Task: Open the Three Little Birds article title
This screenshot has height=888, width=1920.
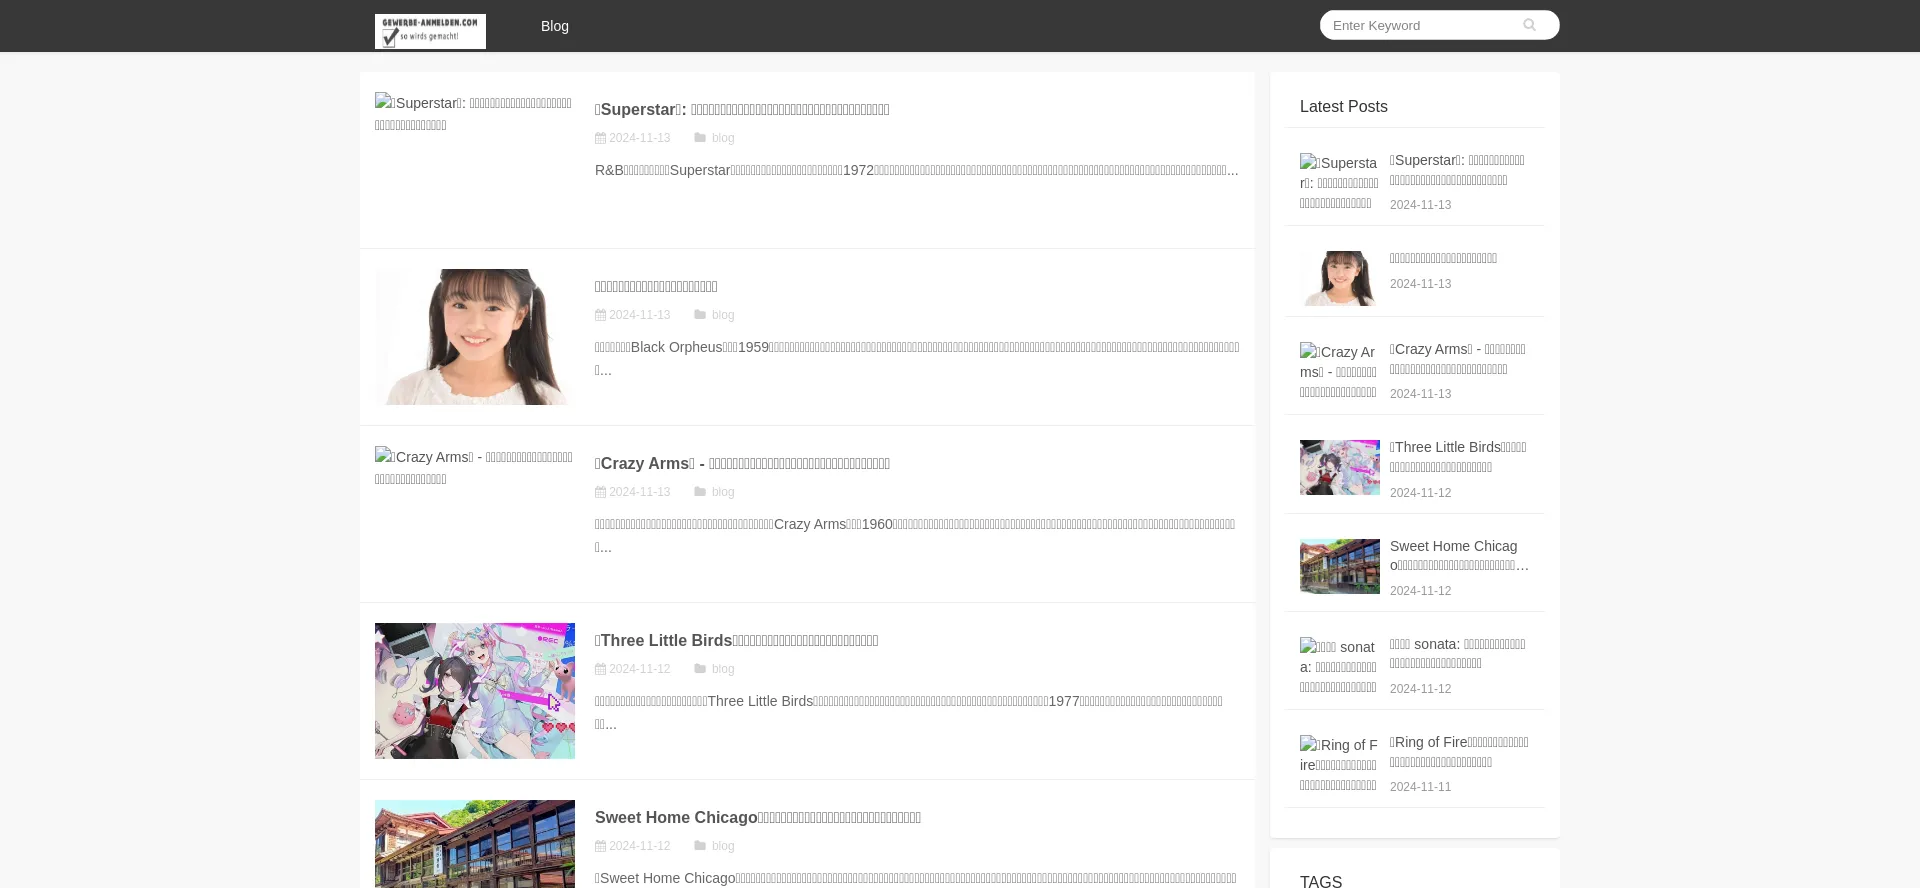Action: [x=737, y=641]
